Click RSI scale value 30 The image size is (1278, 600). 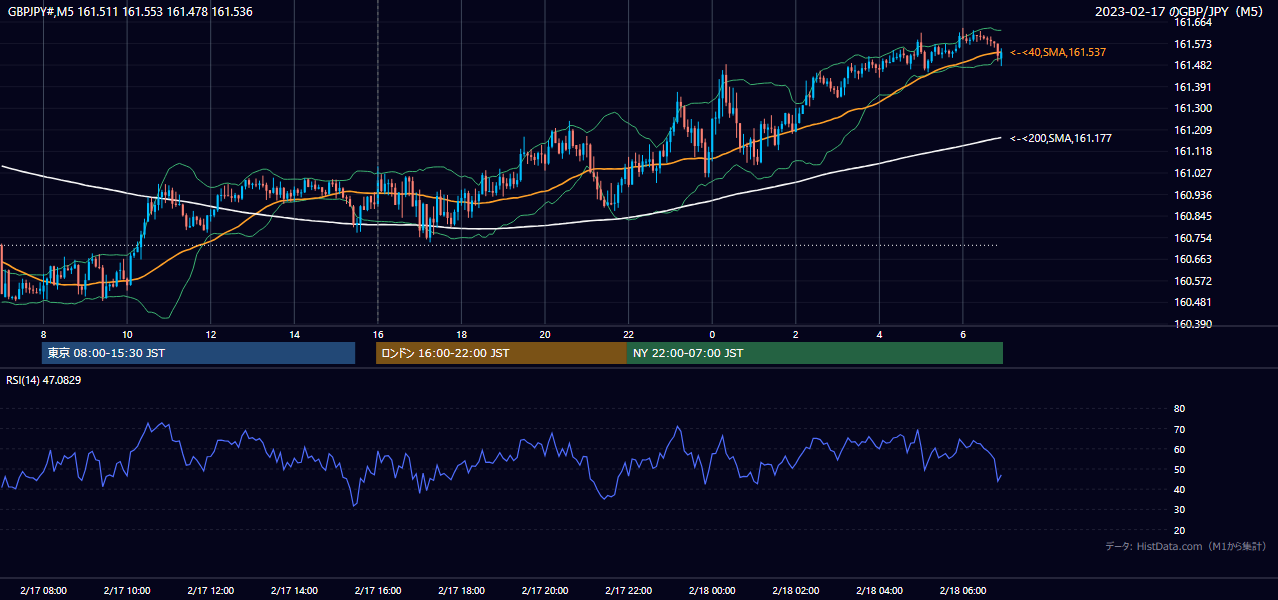tap(1180, 510)
